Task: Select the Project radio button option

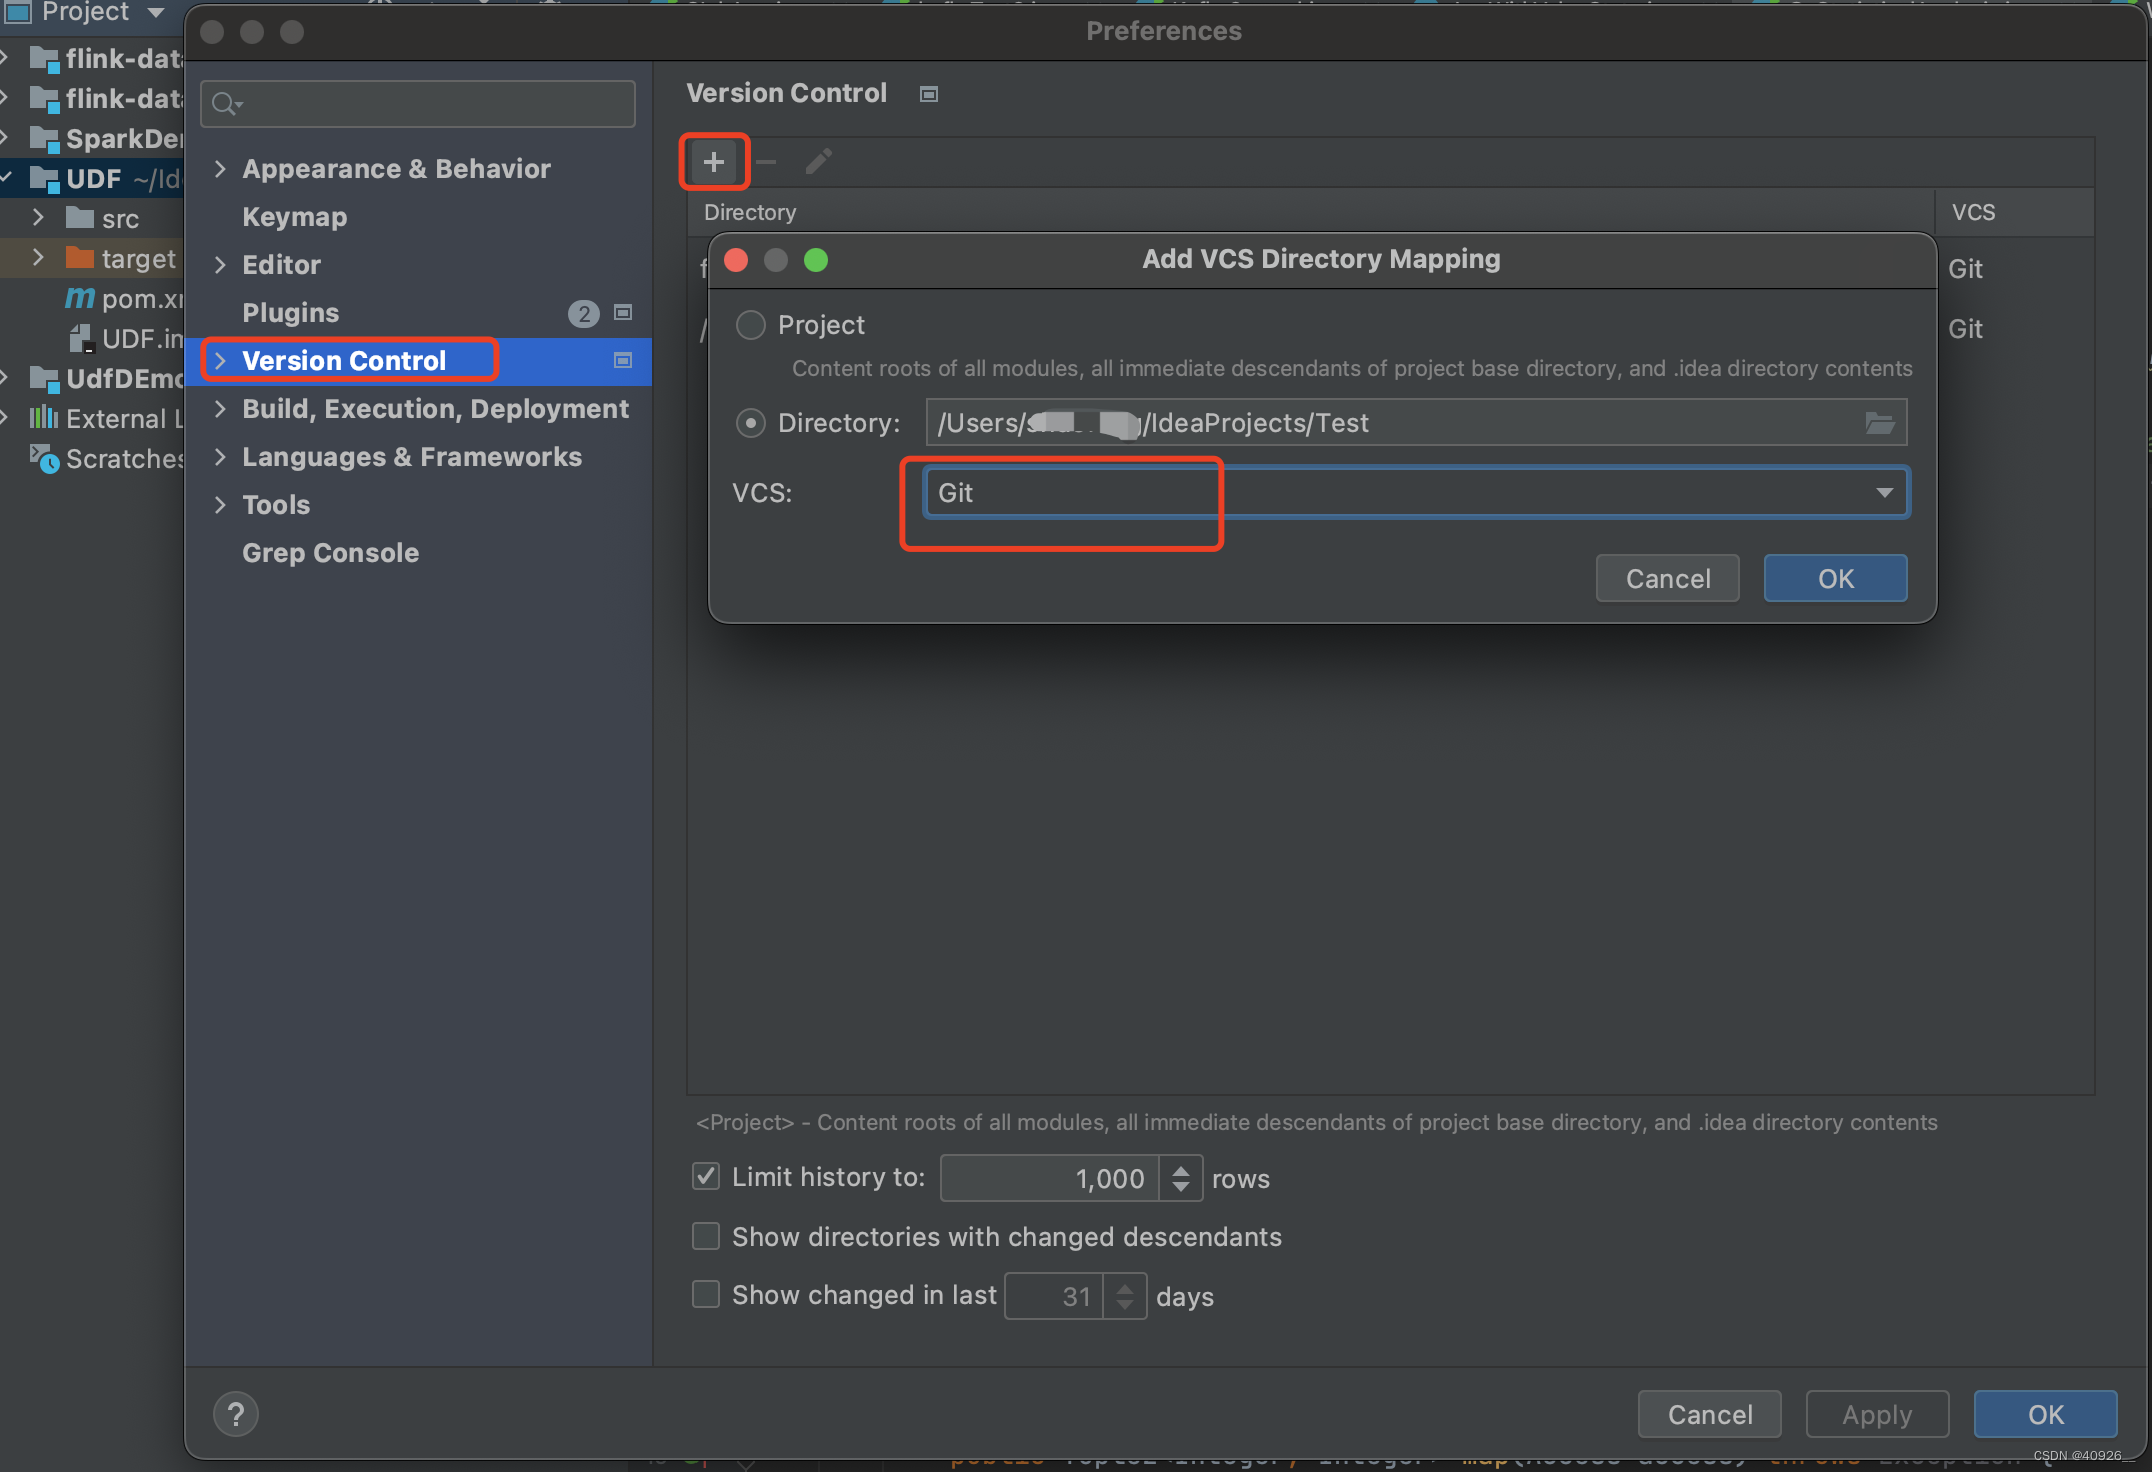Action: point(751,325)
